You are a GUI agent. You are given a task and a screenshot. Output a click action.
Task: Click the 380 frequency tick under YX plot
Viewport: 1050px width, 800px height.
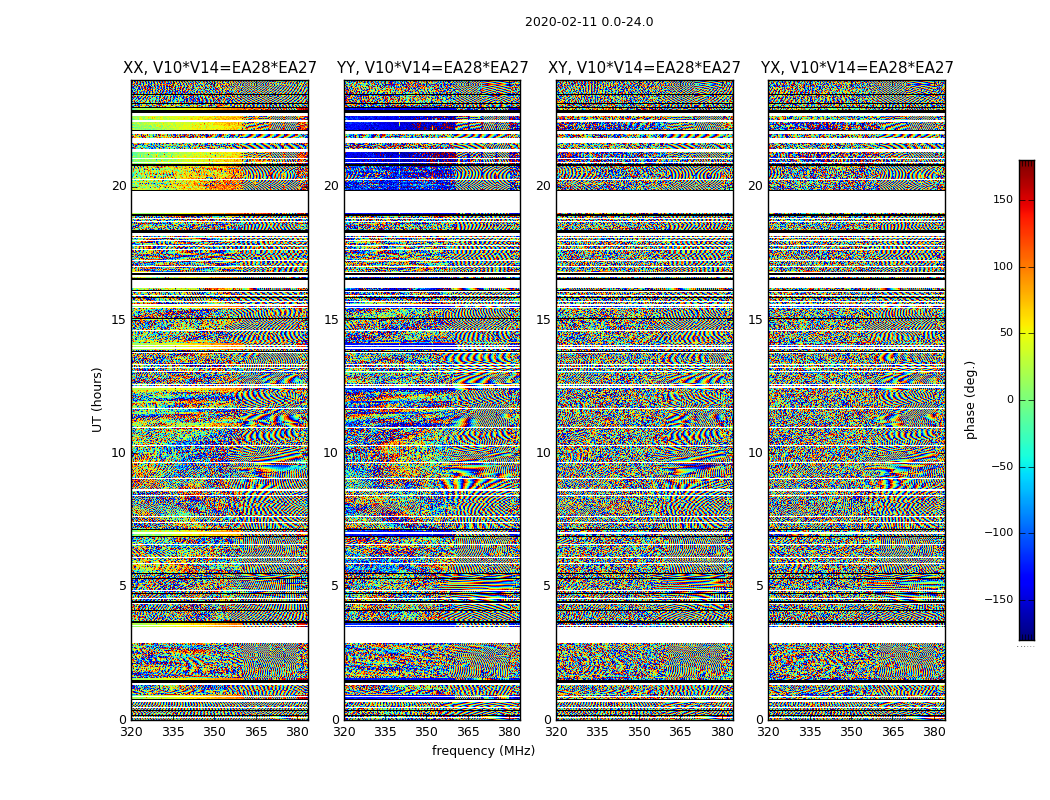[934, 732]
